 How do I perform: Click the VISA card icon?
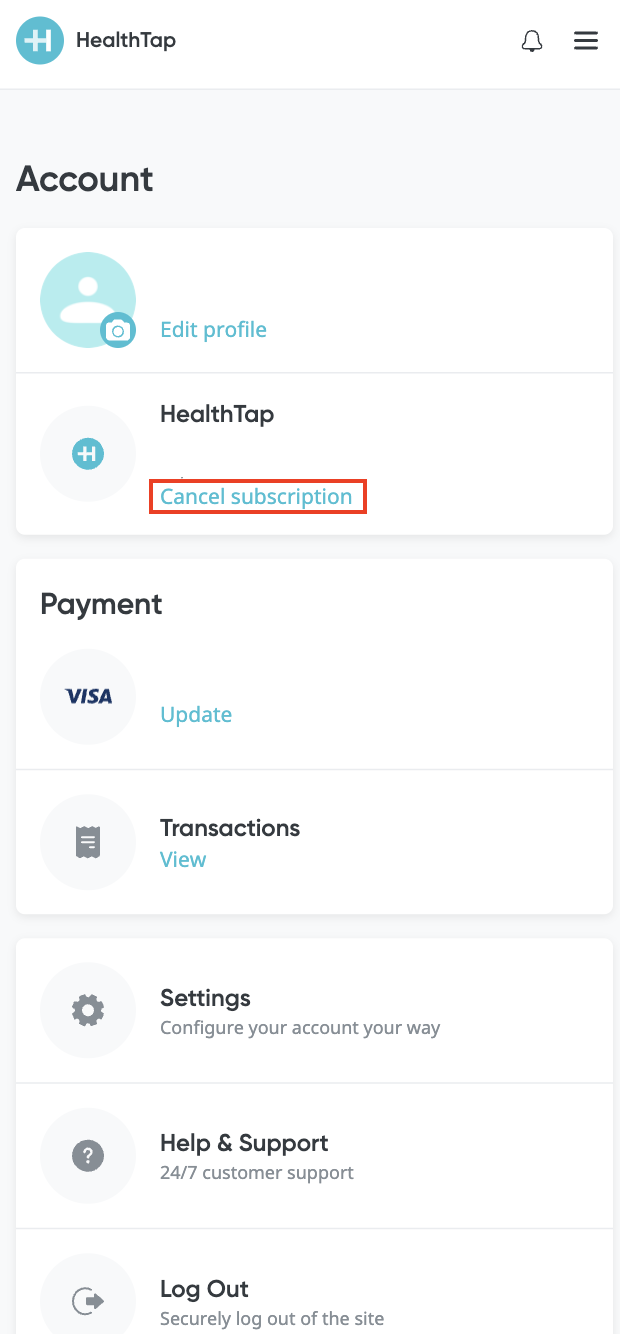tap(88, 697)
